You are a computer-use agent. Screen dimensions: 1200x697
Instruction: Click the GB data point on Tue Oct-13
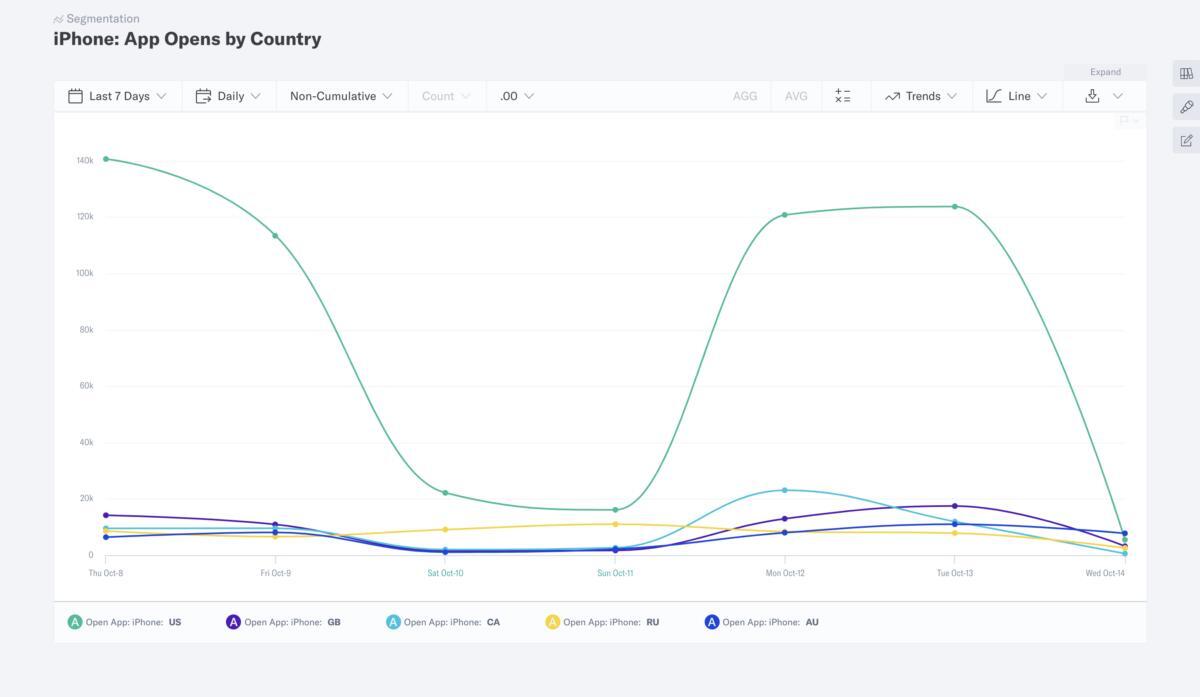point(955,506)
